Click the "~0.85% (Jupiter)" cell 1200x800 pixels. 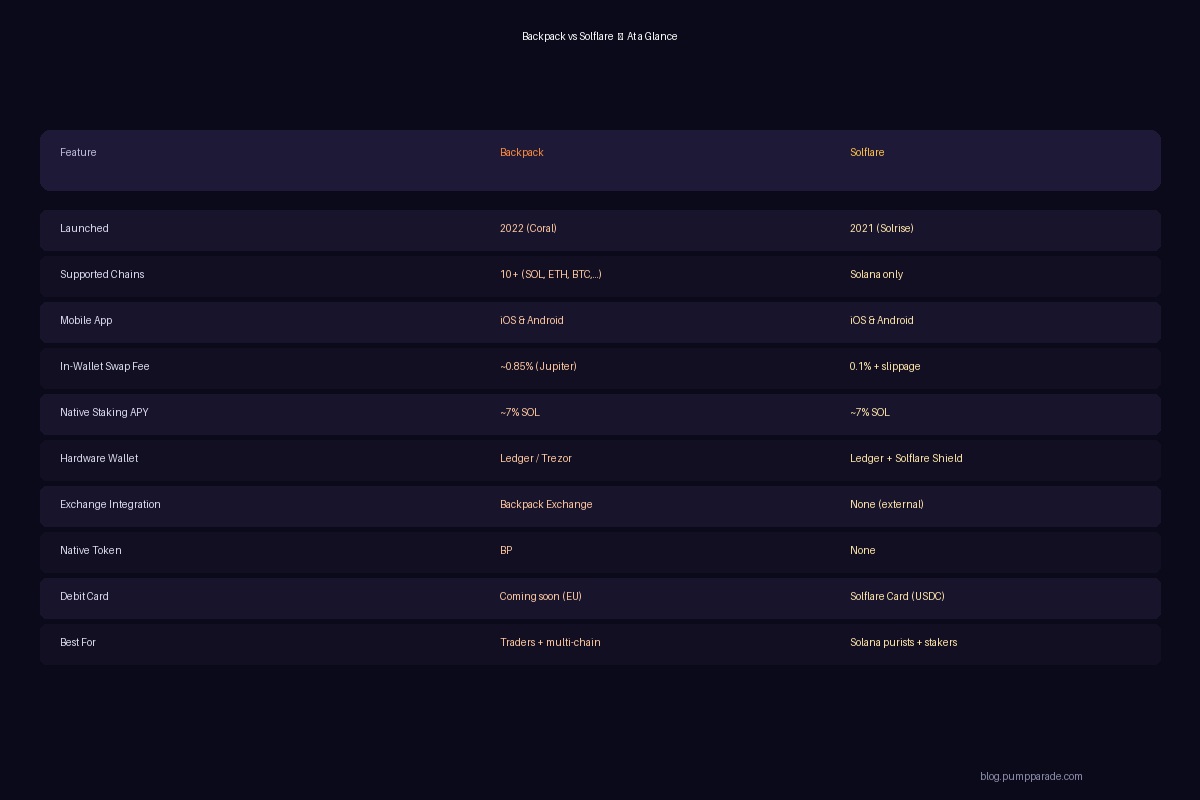pyautogui.click(x=538, y=366)
